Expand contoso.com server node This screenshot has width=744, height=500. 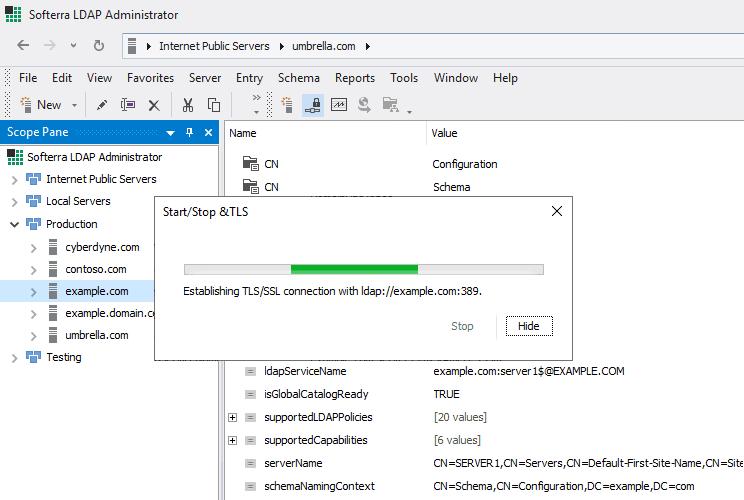(x=34, y=270)
